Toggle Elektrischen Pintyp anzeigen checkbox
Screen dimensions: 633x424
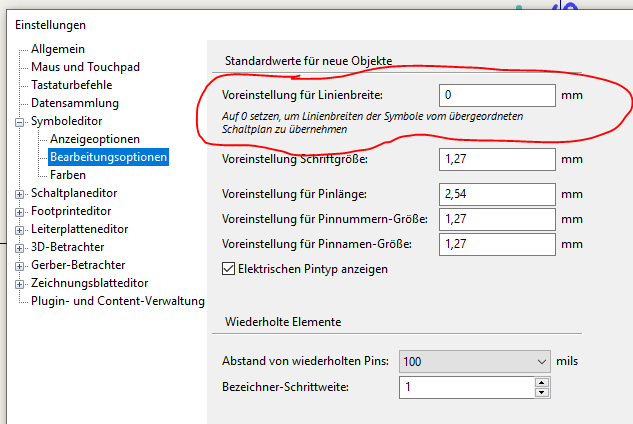[x=228, y=269]
